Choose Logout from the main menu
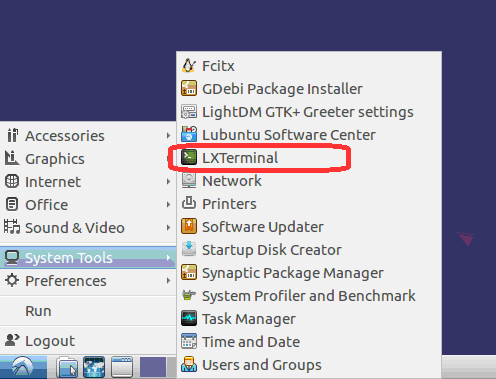 tap(88, 341)
